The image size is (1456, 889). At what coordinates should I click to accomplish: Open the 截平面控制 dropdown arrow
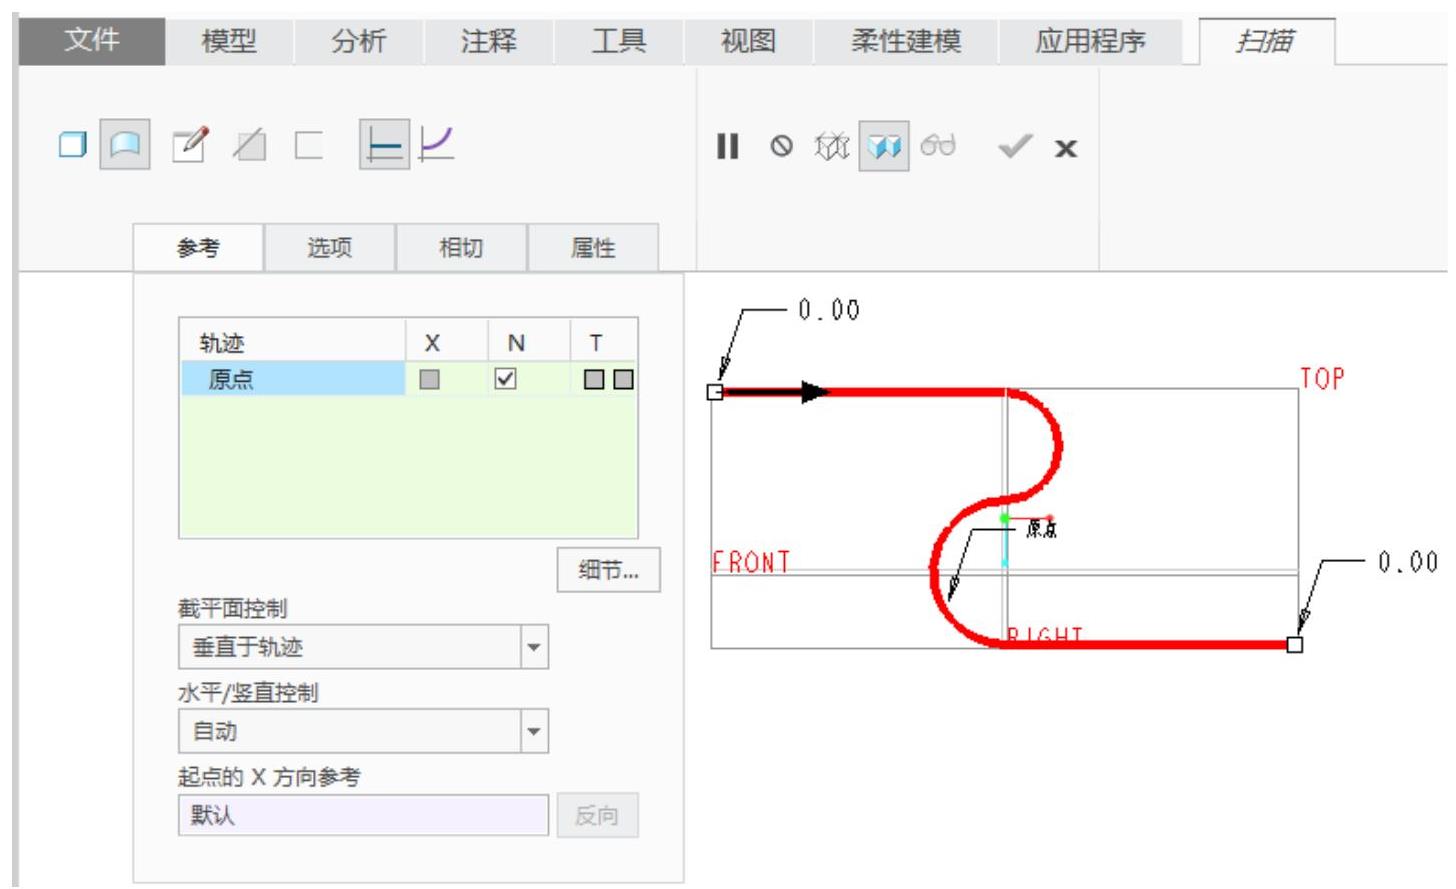tap(534, 647)
